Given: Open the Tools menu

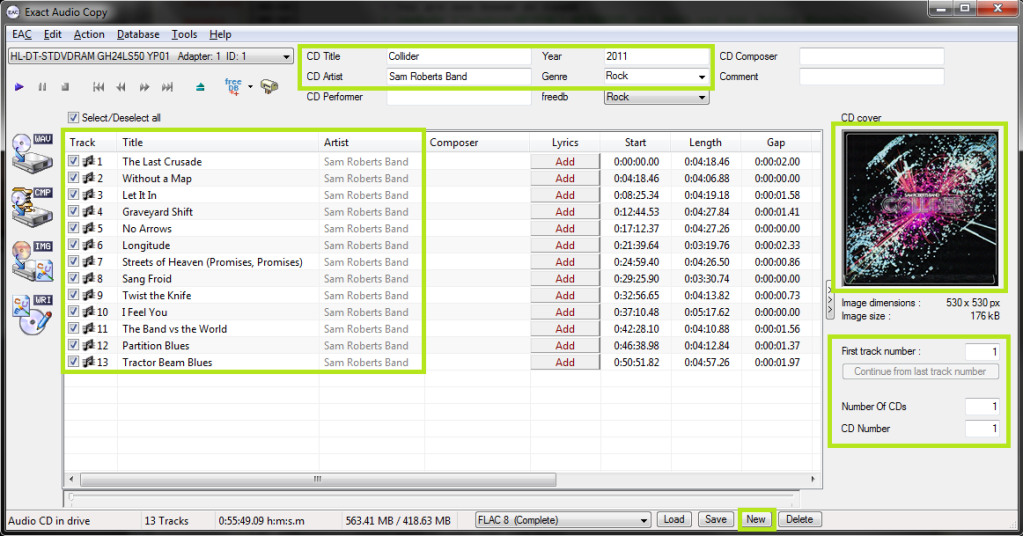Looking at the screenshot, I should coord(184,34).
